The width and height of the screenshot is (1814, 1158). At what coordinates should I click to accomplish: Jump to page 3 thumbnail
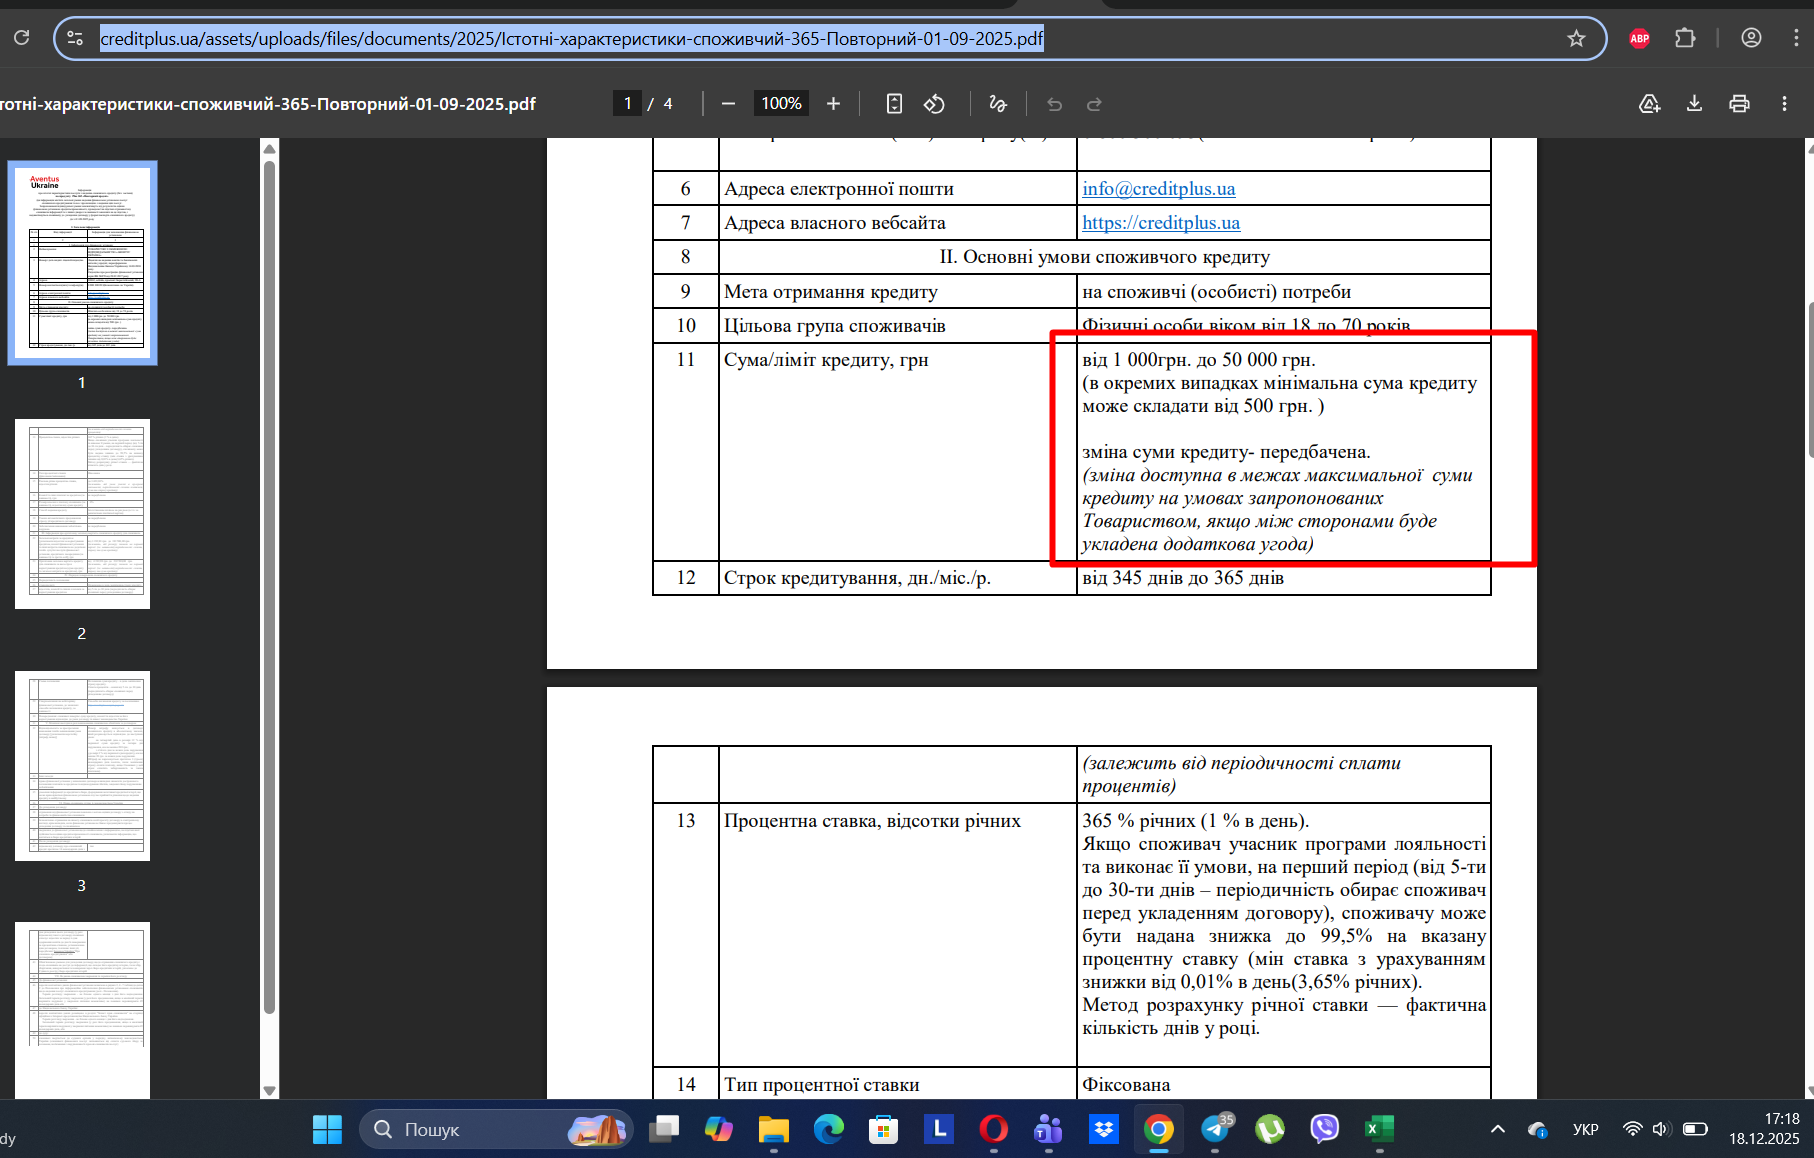(x=82, y=766)
